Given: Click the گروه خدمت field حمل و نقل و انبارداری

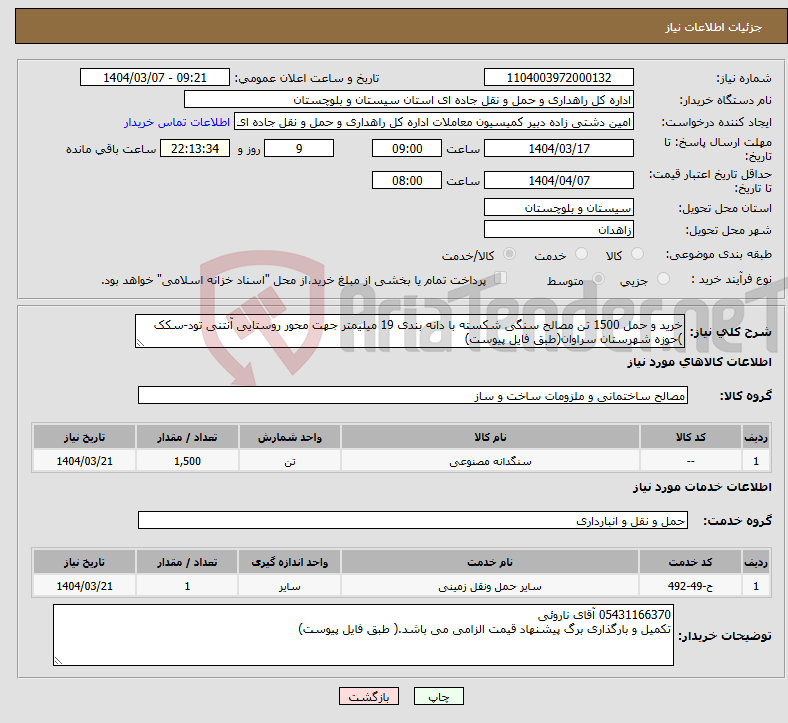Looking at the screenshot, I should [413, 521].
